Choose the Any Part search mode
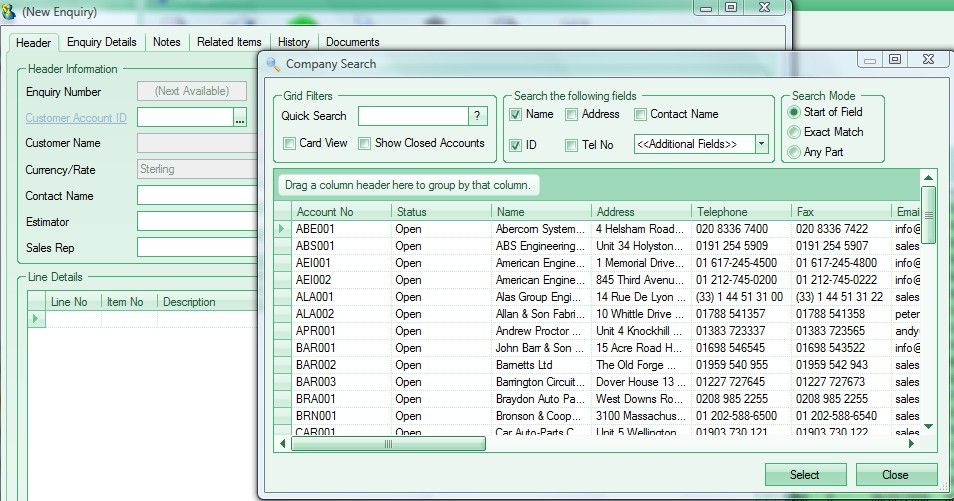 795,152
